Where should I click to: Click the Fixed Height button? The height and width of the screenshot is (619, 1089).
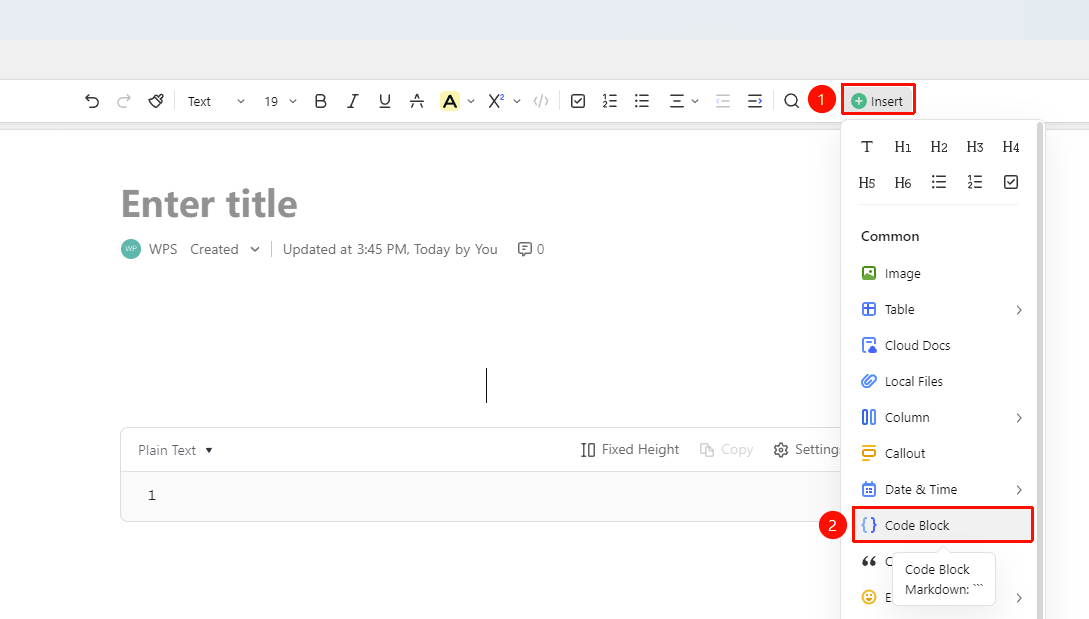tap(630, 449)
